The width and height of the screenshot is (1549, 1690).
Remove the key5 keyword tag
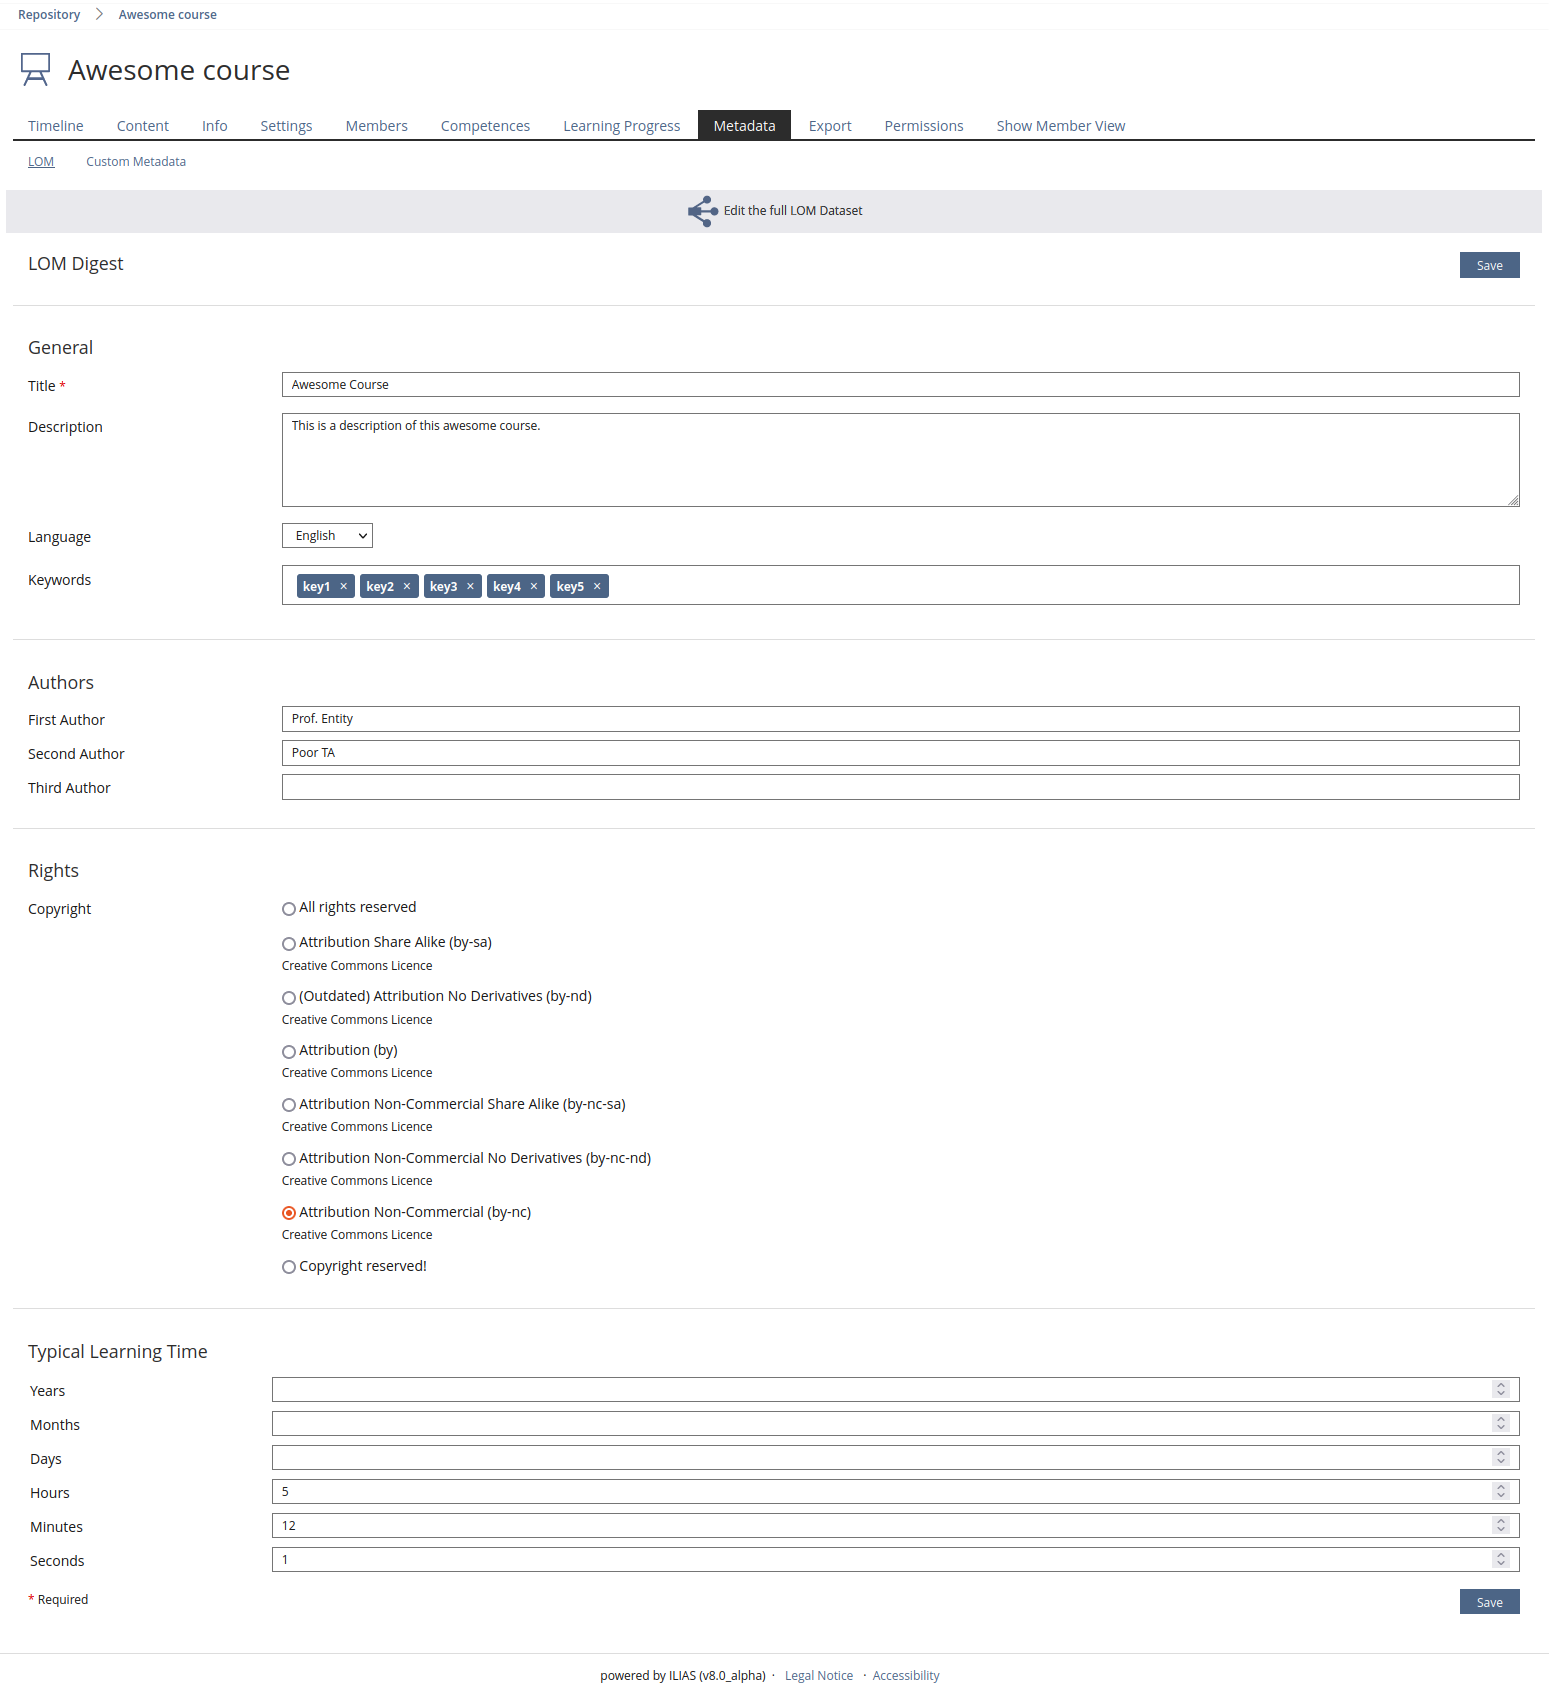[x=597, y=587]
